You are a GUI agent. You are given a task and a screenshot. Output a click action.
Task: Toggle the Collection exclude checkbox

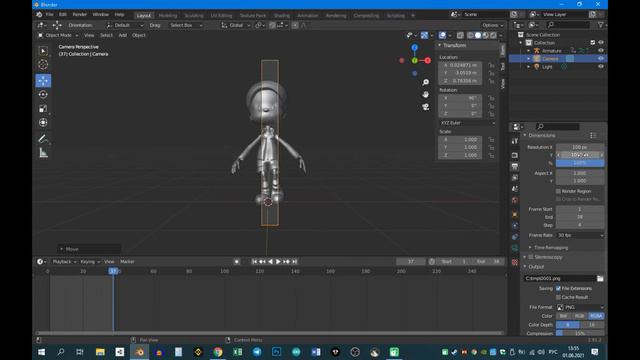pyautogui.click(x=593, y=42)
